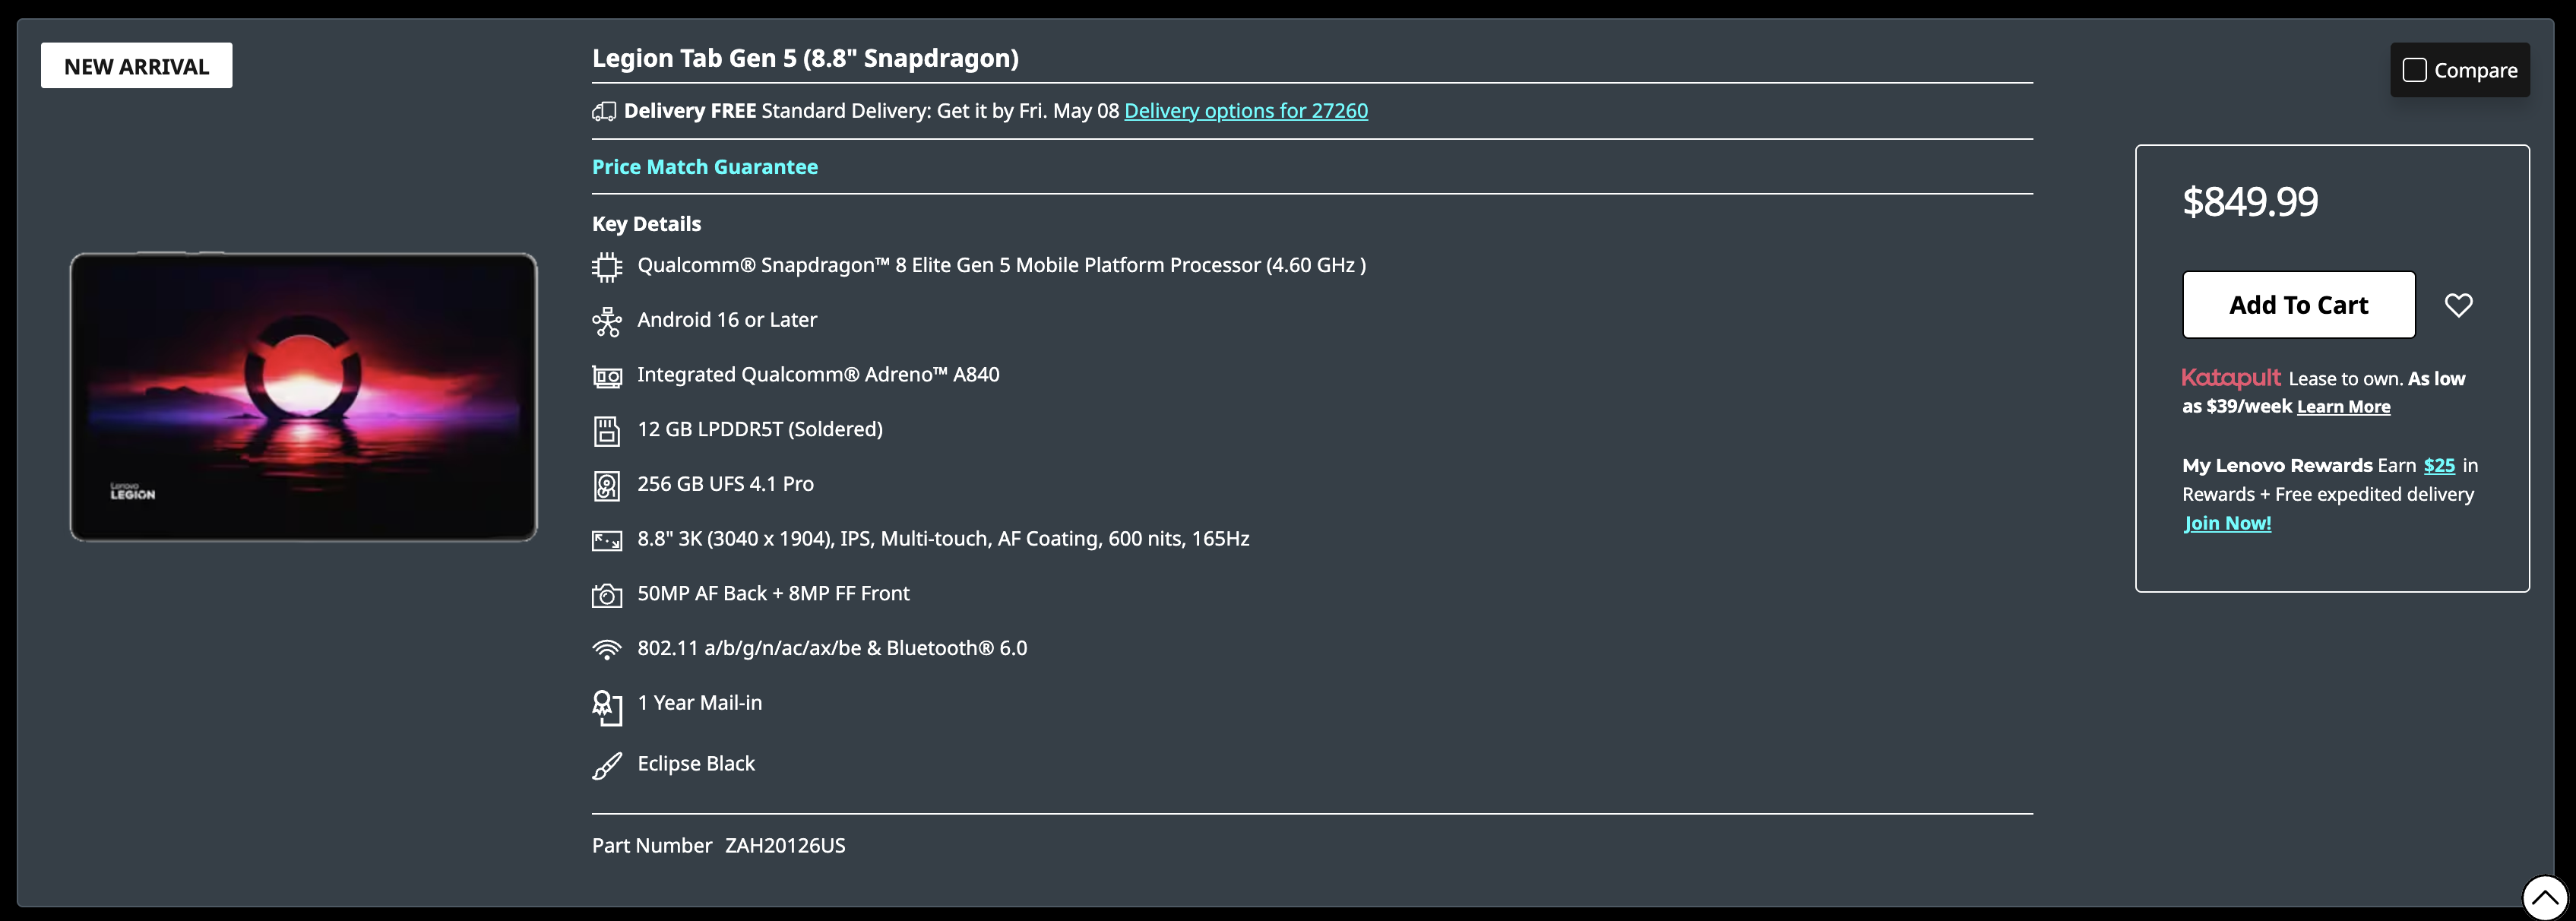The width and height of the screenshot is (2576, 921).
Task: Open Katapult Learn More link
Action: point(2343,407)
